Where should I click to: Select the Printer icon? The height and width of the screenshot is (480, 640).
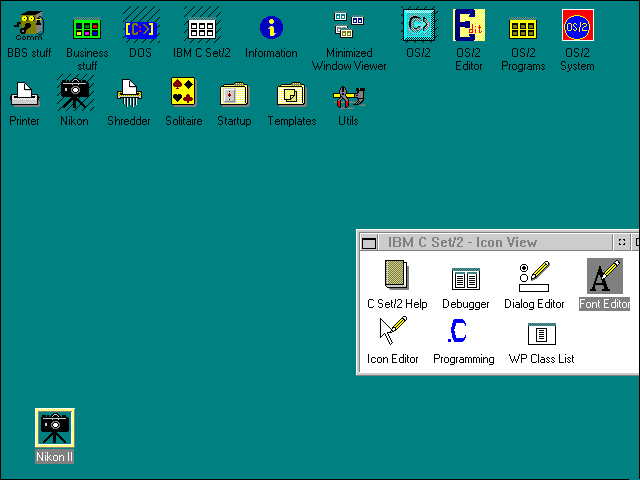24,94
